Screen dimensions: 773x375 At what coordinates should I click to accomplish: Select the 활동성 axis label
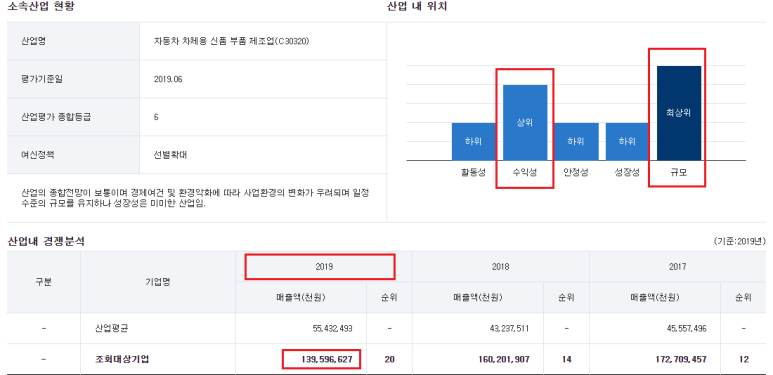coord(473,173)
